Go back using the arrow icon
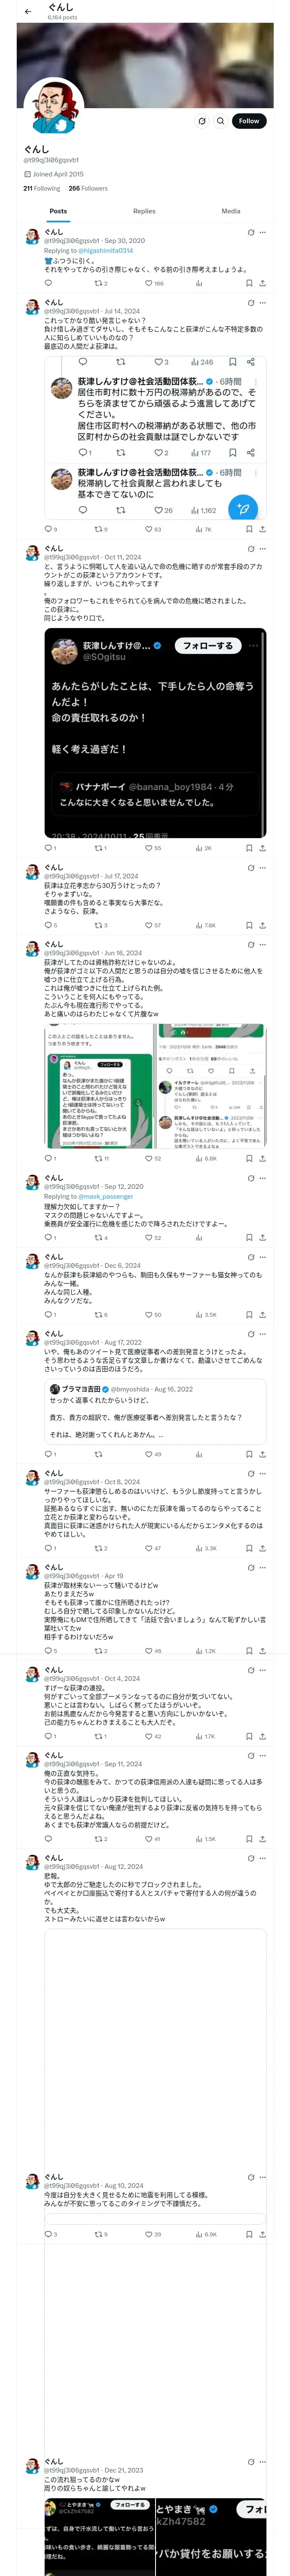The image size is (290, 2576). click(x=27, y=12)
